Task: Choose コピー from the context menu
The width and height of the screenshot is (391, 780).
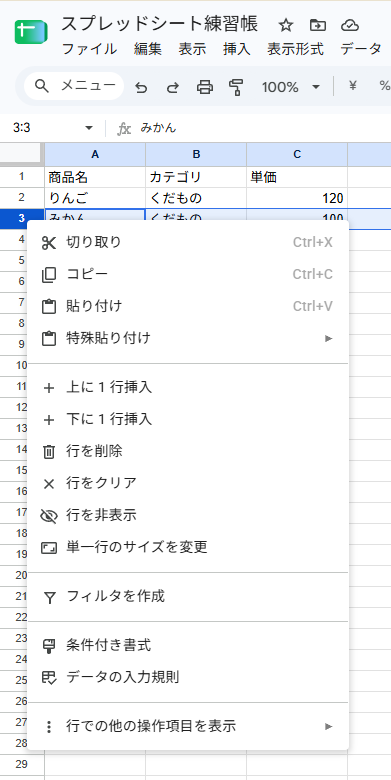Action: coord(188,275)
